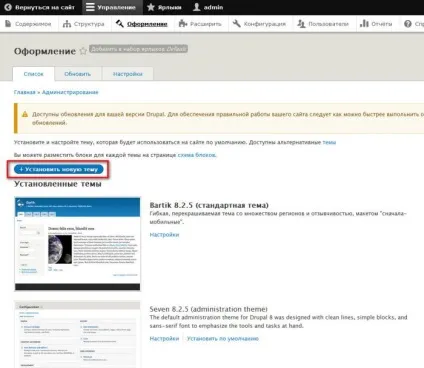Click the shortcut star next to Оформление title
This screenshot has width=424, height=368.
click(x=83, y=51)
